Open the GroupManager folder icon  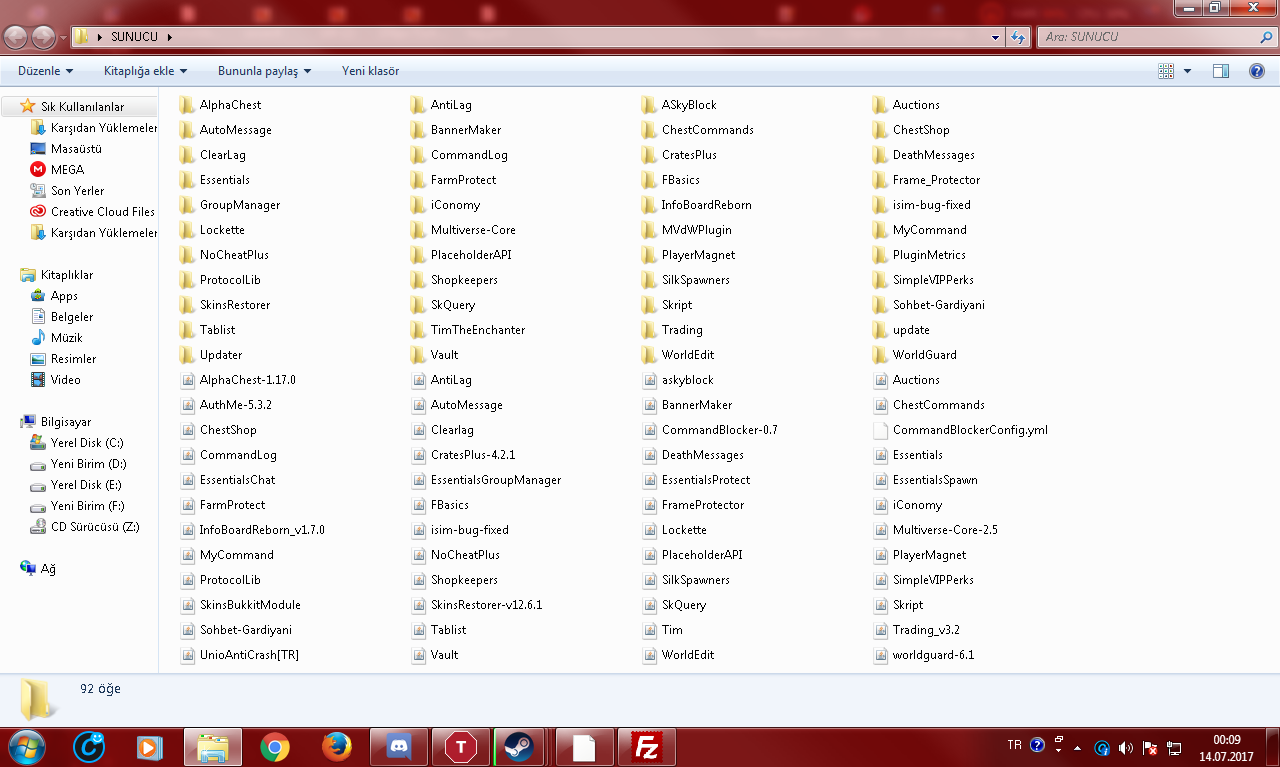click(x=186, y=205)
